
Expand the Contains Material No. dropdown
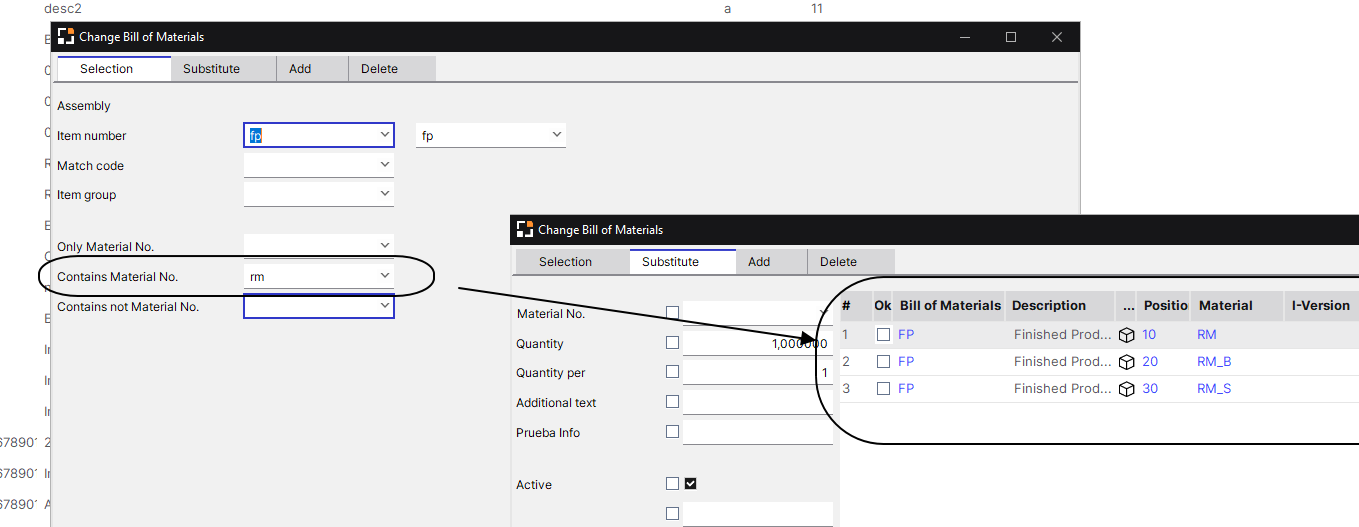(x=385, y=276)
